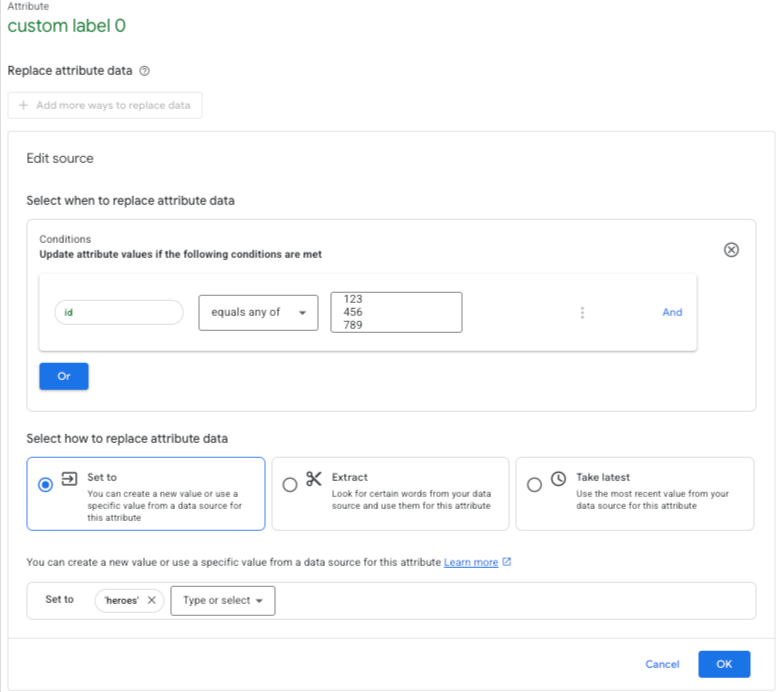Select the Set to radio button
The height and width of the screenshot is (692, 779).
coord(45,484)
